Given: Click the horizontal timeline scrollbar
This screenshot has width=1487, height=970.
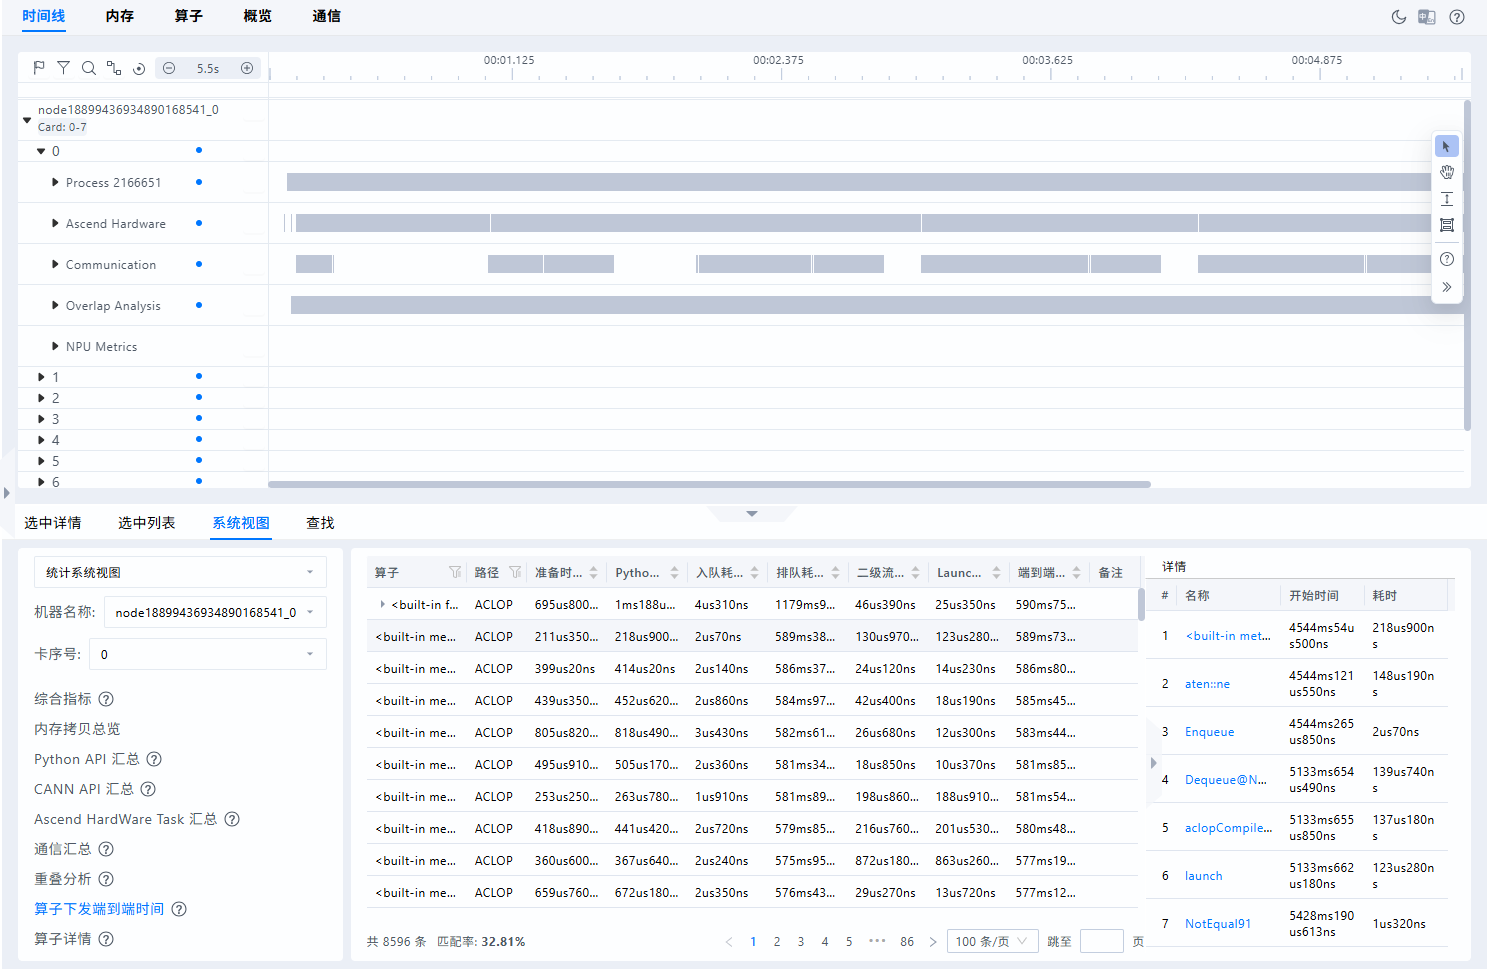Looking at the screenshot, I should coord(710,484).
